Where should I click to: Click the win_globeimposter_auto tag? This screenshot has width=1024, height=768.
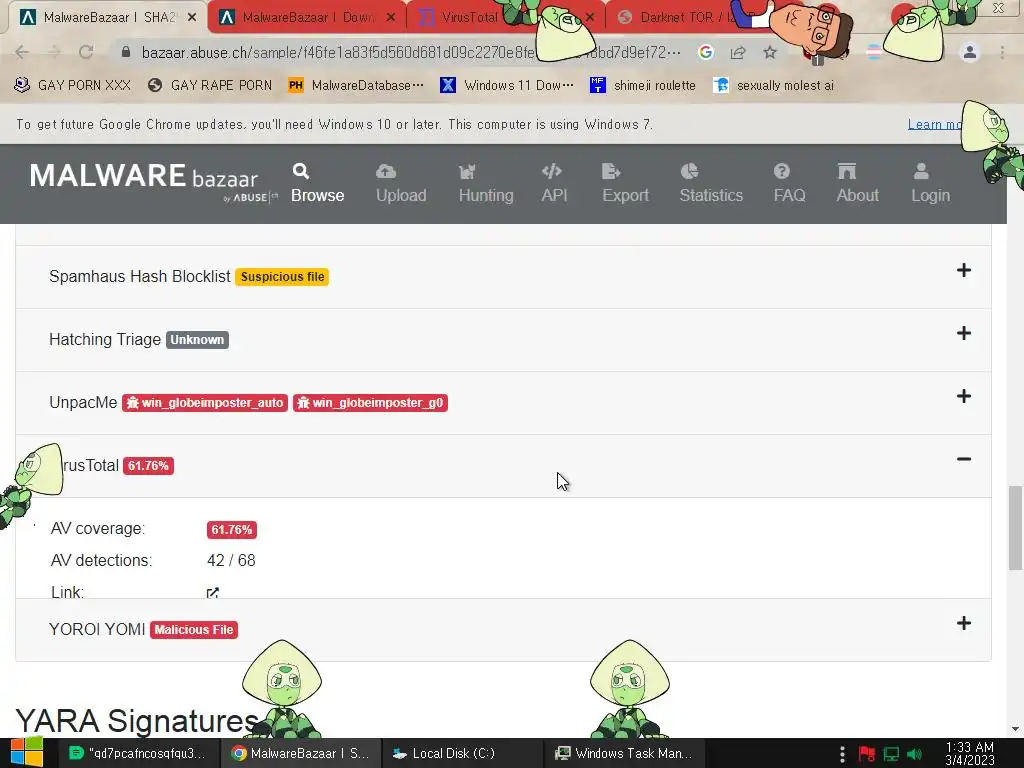205,403
